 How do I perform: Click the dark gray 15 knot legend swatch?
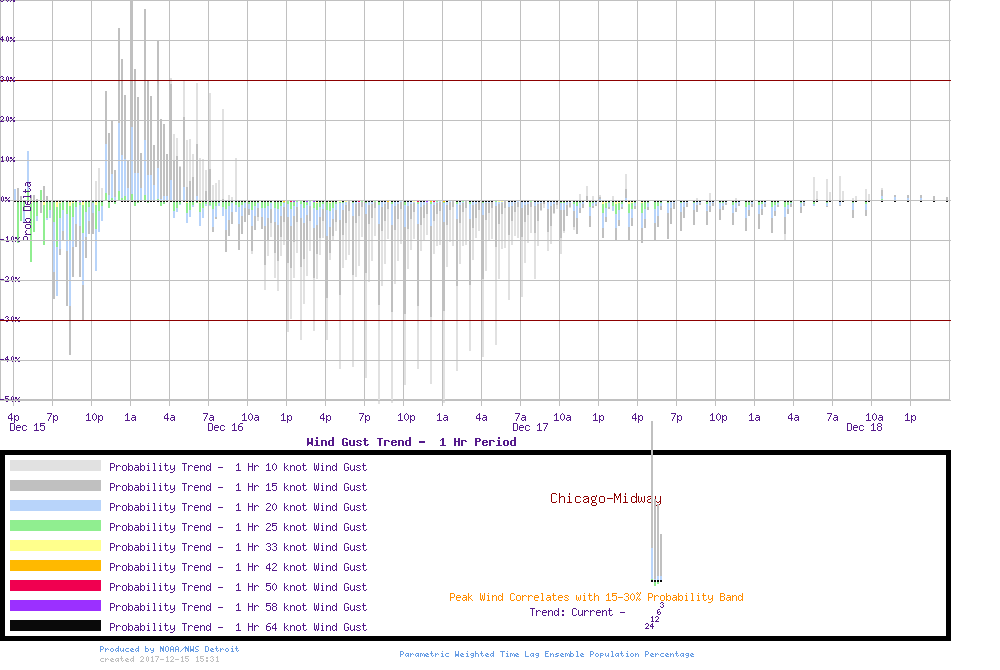click(x=55, y=486)
